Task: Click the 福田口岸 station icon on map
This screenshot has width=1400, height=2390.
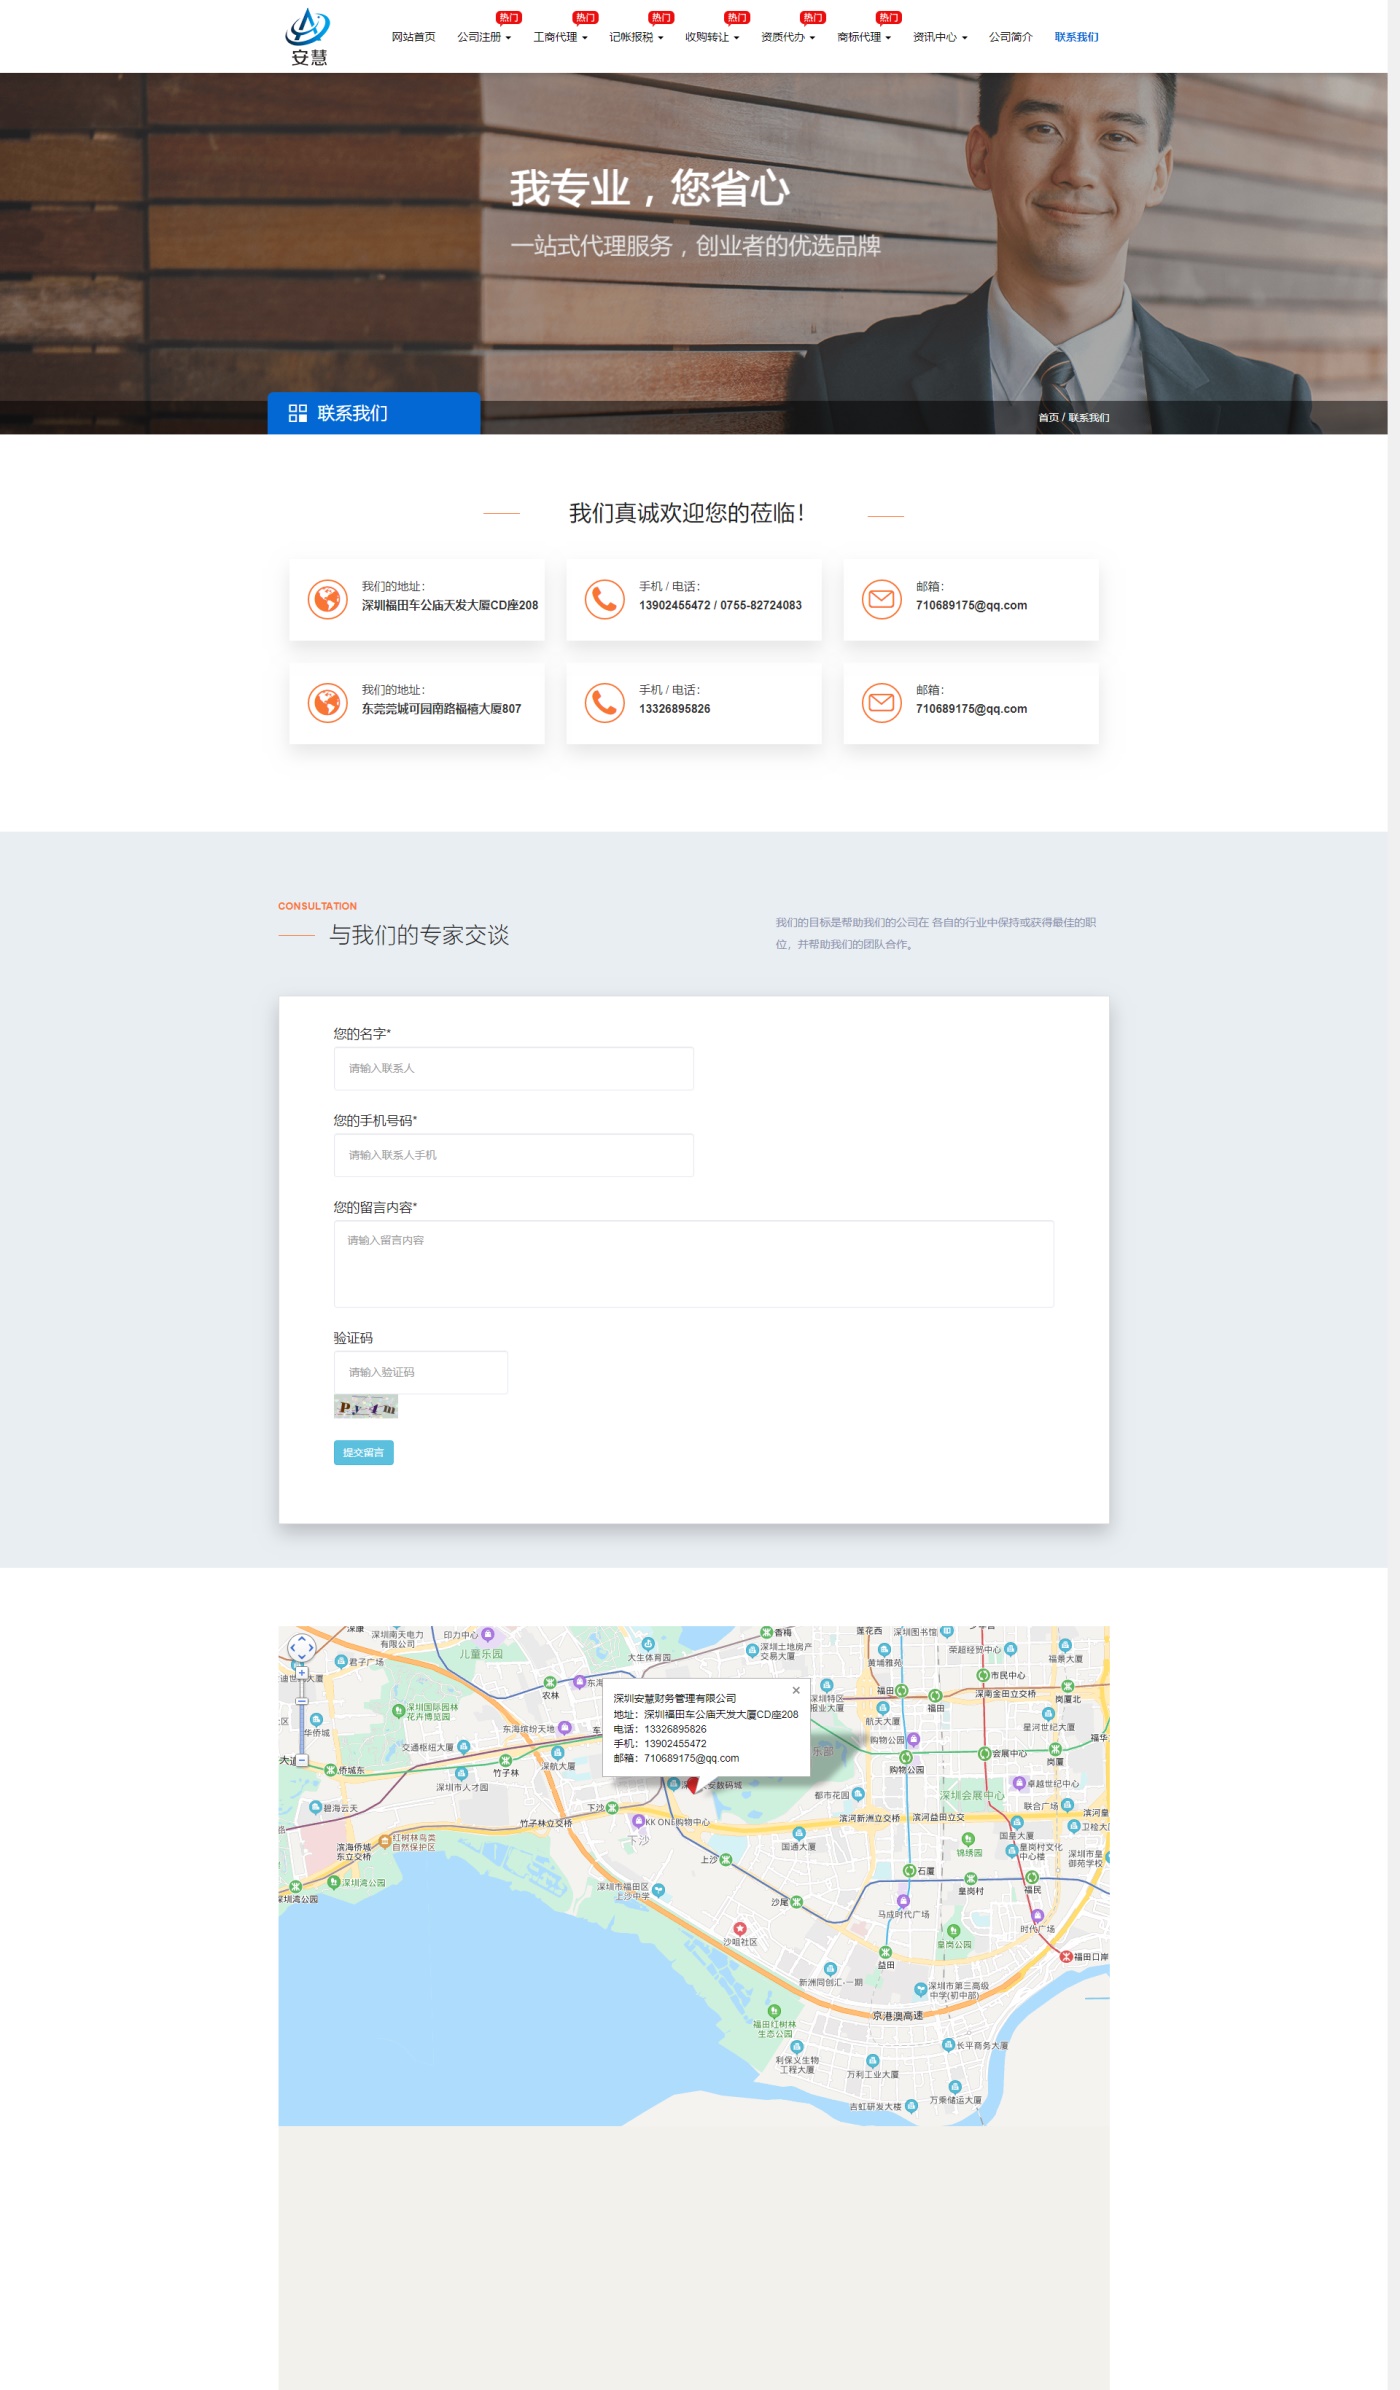Action: pyautogui.click(x=1066, y=1956)
